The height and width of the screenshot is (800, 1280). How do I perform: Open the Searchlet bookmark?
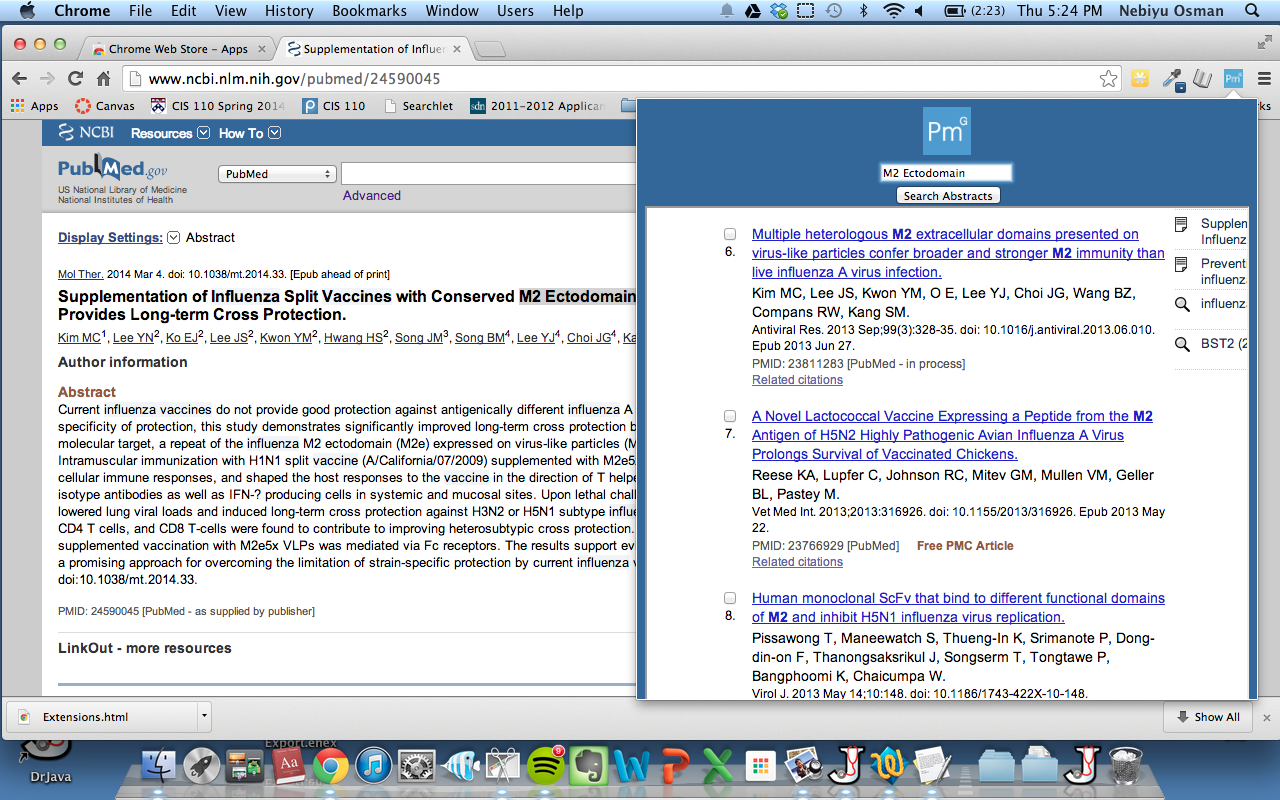417,105
